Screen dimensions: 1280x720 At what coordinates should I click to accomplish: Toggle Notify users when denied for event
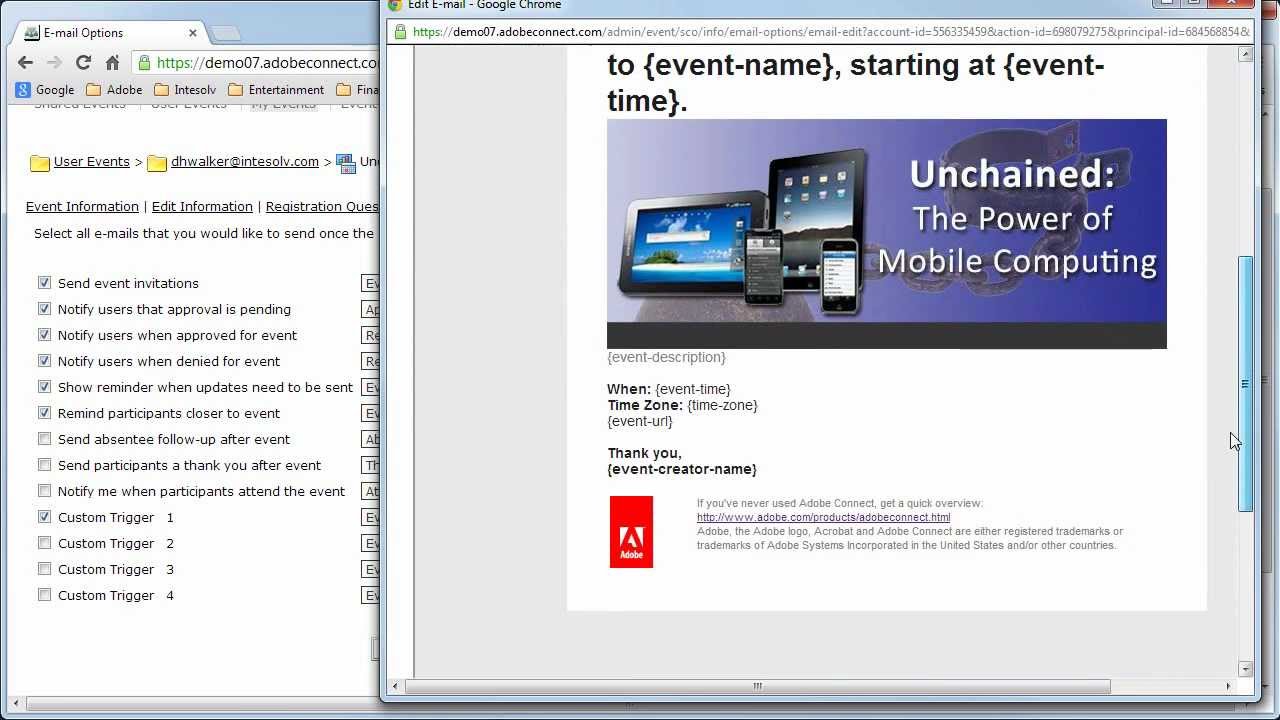[x=44, y=361]
